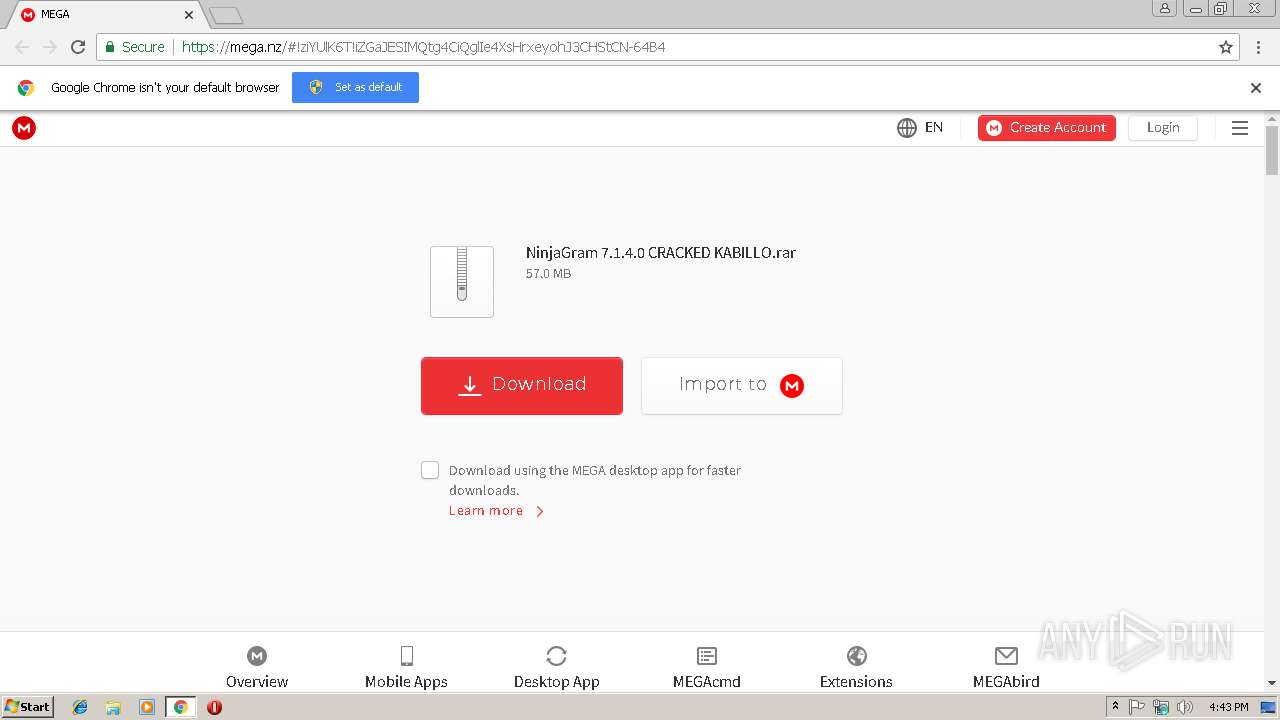Click the Create Account button
Viewport: 1280px width, 720px height.
pyautogui.click(x=1047, y=128)
